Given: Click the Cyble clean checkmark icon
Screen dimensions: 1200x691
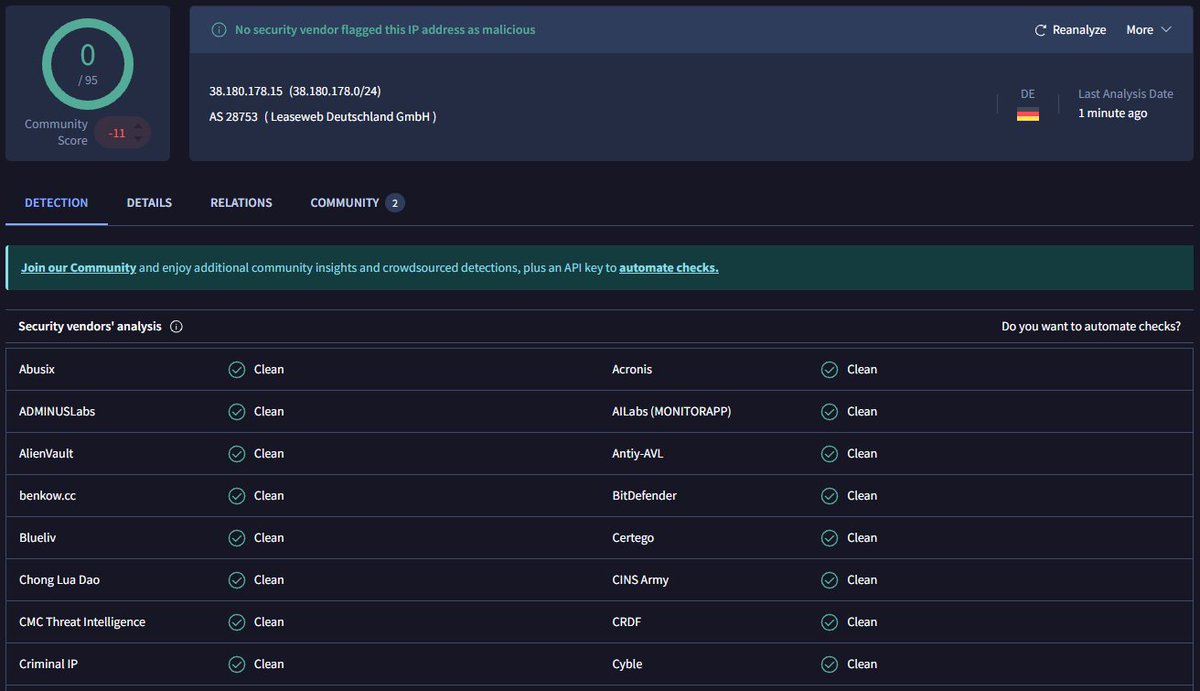Looking at the screenshot, I should click(x=830, y=664).
